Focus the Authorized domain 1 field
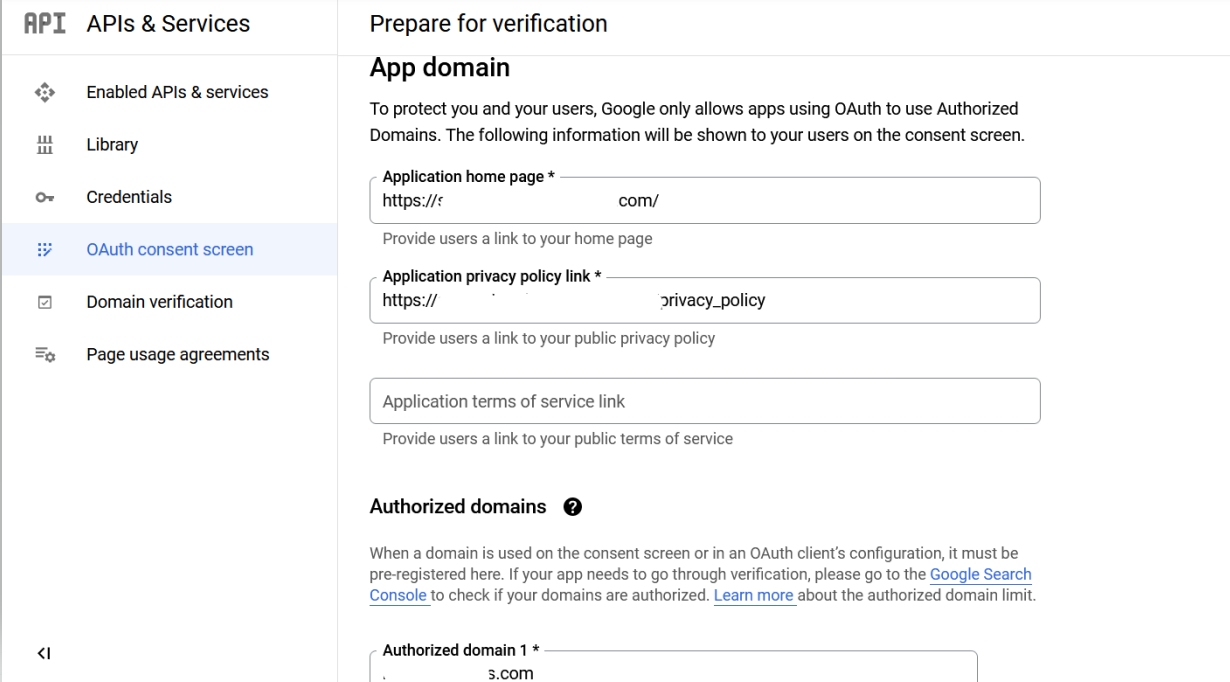This screenshot has width=1230, height=682. coord(673,667)
